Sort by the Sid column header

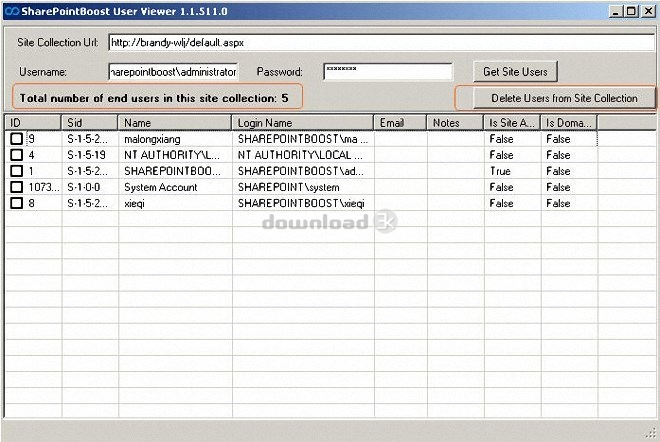pos(89,122)
